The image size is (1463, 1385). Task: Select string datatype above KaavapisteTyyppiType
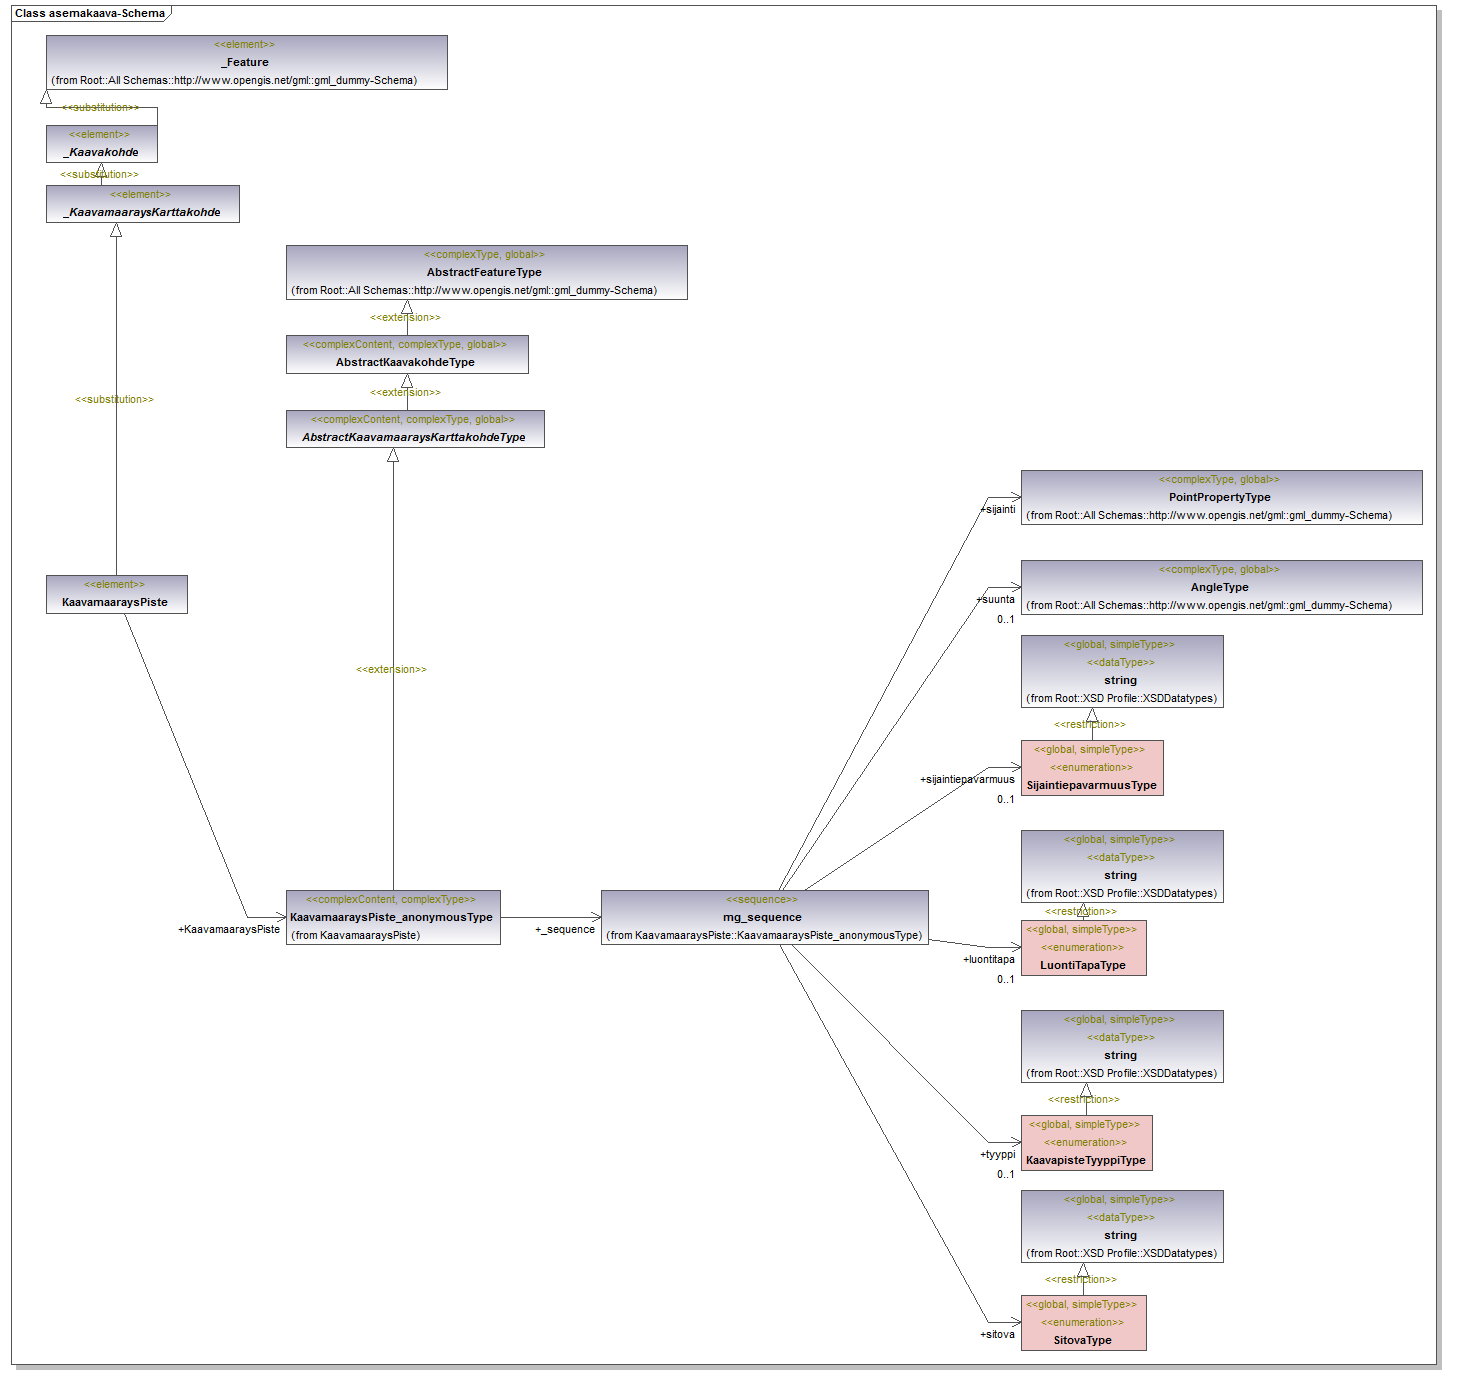[1122, 1047]
